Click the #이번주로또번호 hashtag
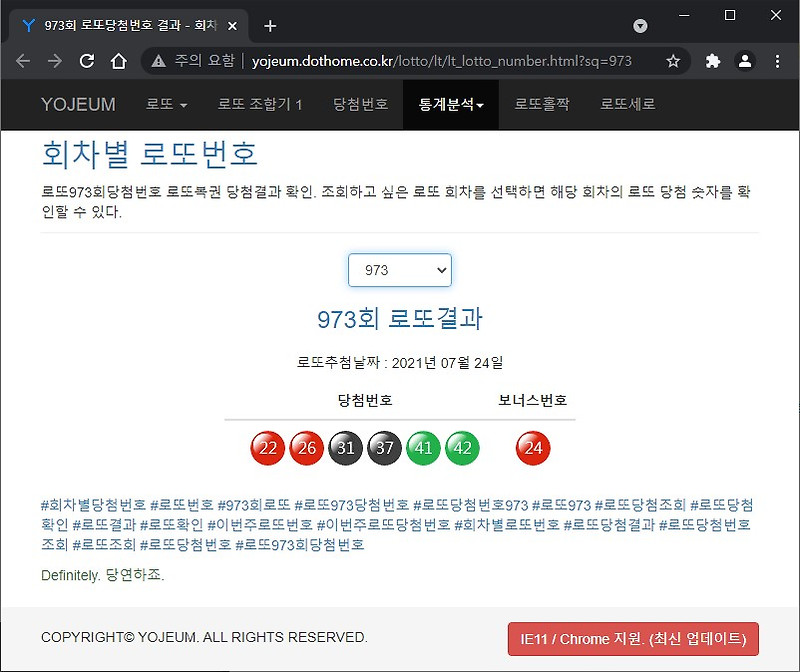800x672 pixels. click(260, 525)
